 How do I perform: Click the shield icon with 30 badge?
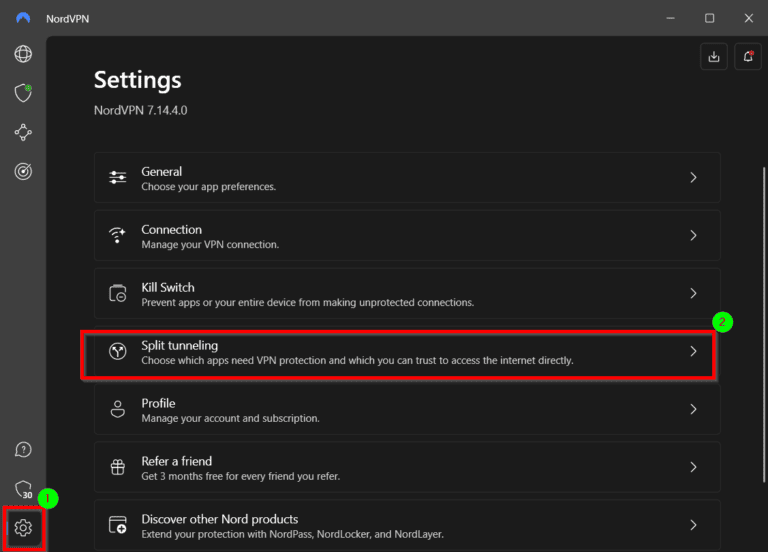tap(23, 488)
